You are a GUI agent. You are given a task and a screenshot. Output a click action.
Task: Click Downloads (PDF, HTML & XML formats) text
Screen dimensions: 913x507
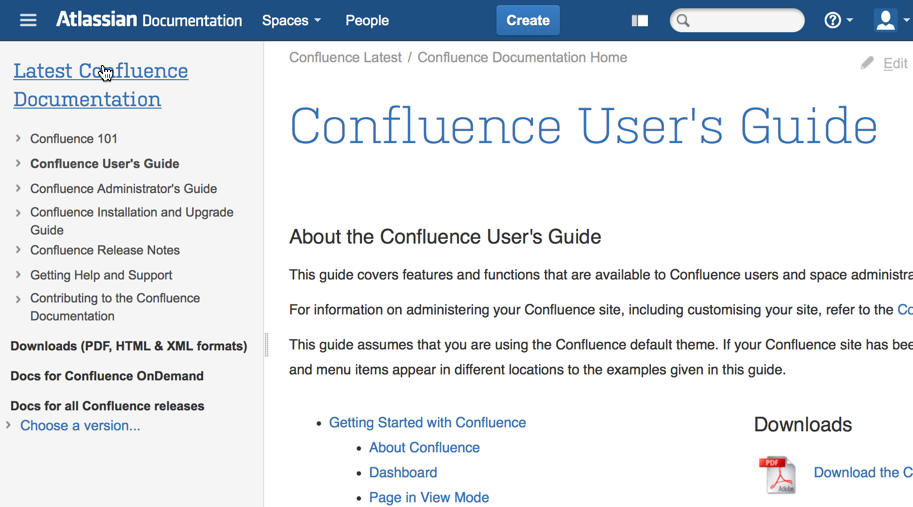click(x=129, y=346)
